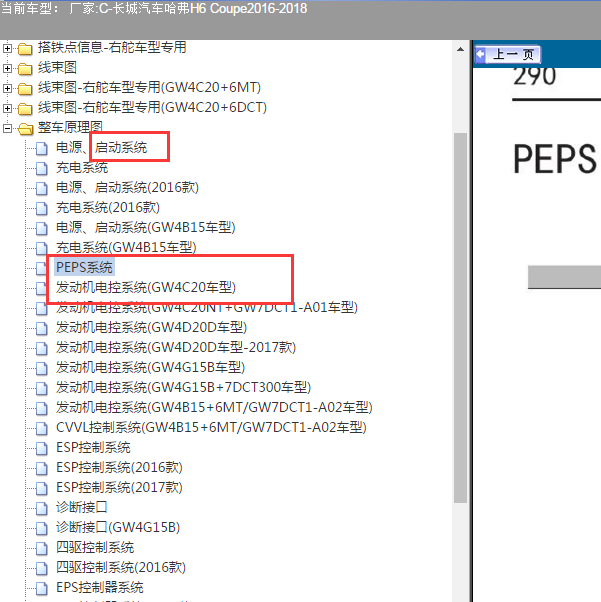
Task: Select the 四驱控制系统 entry
Action: pyautogui.click(x=95, y=547)
